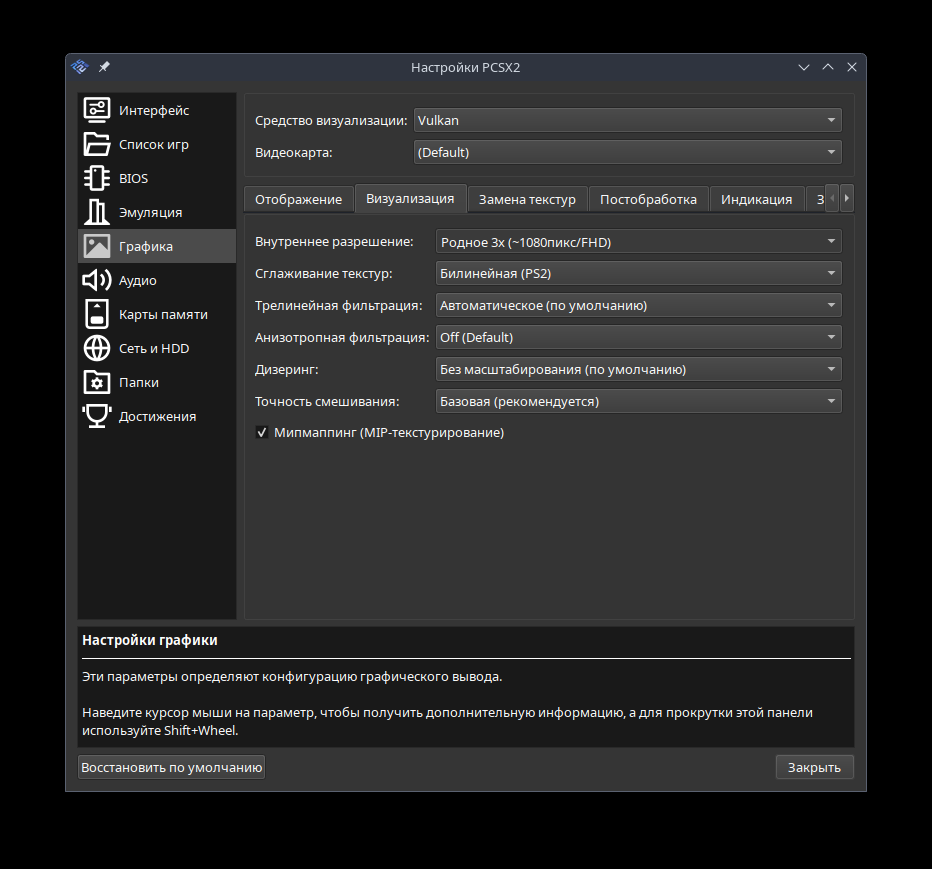Click the Восстановить по умолчанию button
Image resolution: width=932 pixels, height=869 pixels.
pos(171,767)
